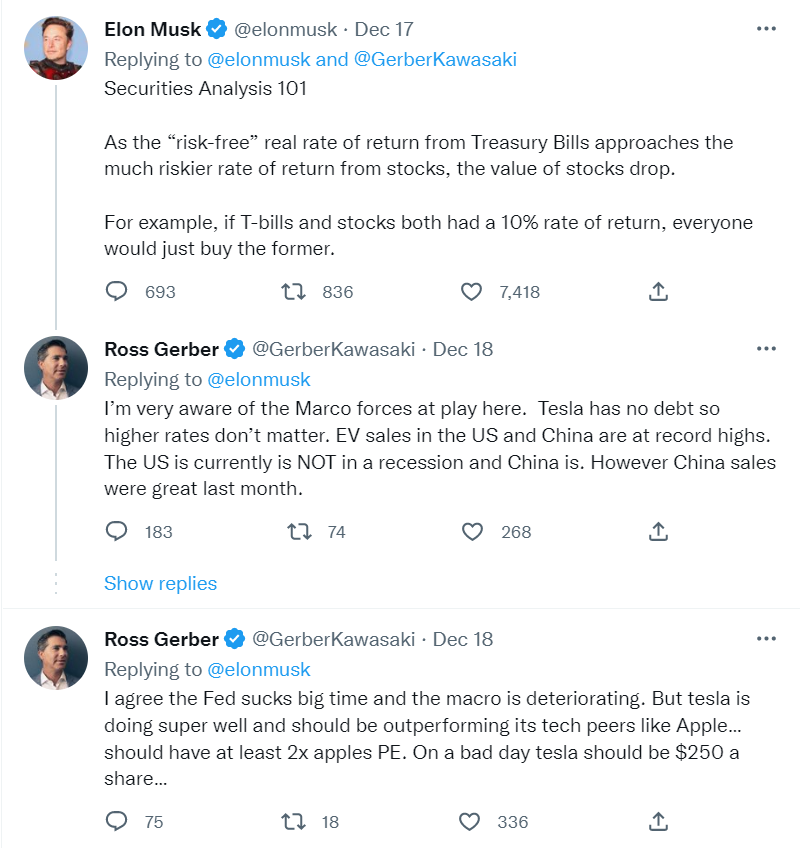Like Ross Gerber's tweet with 336 likes
Screen dimensions: 800x848
pos(472,822)
